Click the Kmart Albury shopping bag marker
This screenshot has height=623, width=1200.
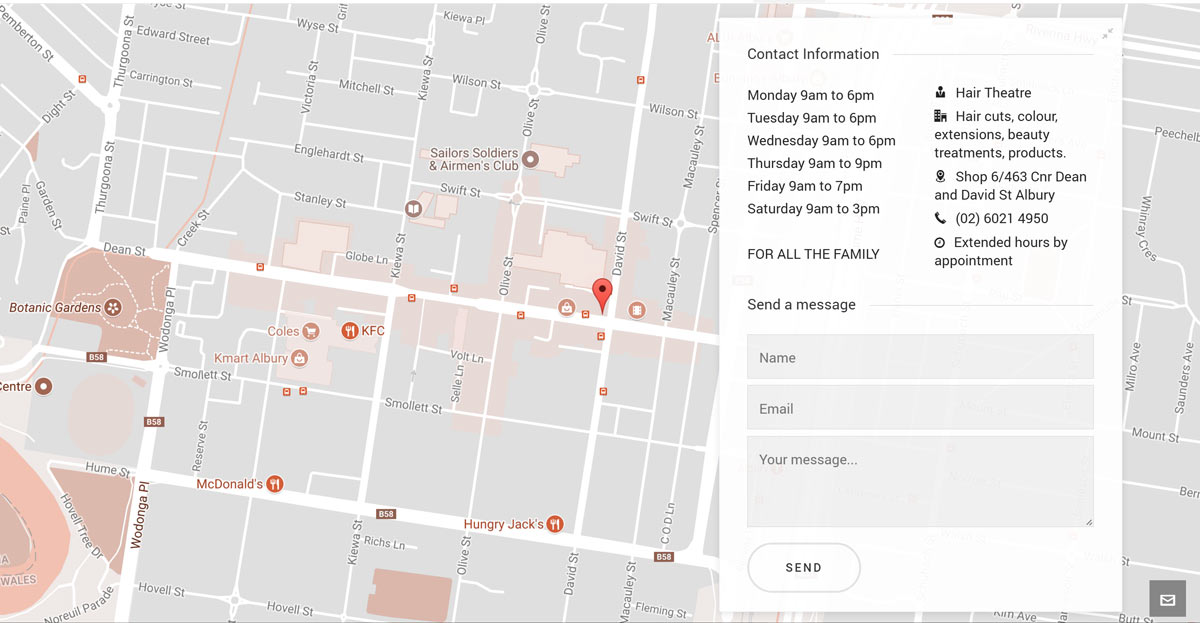pos(299,358)
